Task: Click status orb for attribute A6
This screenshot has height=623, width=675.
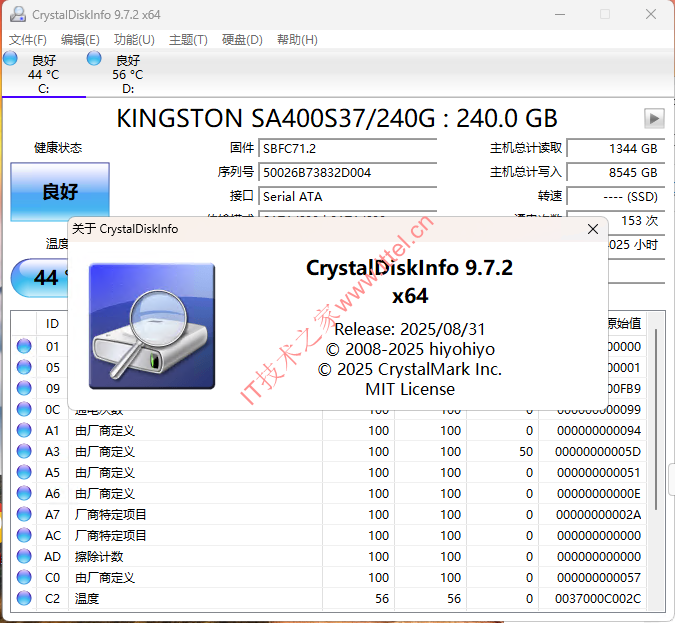Action: (24, 493)
